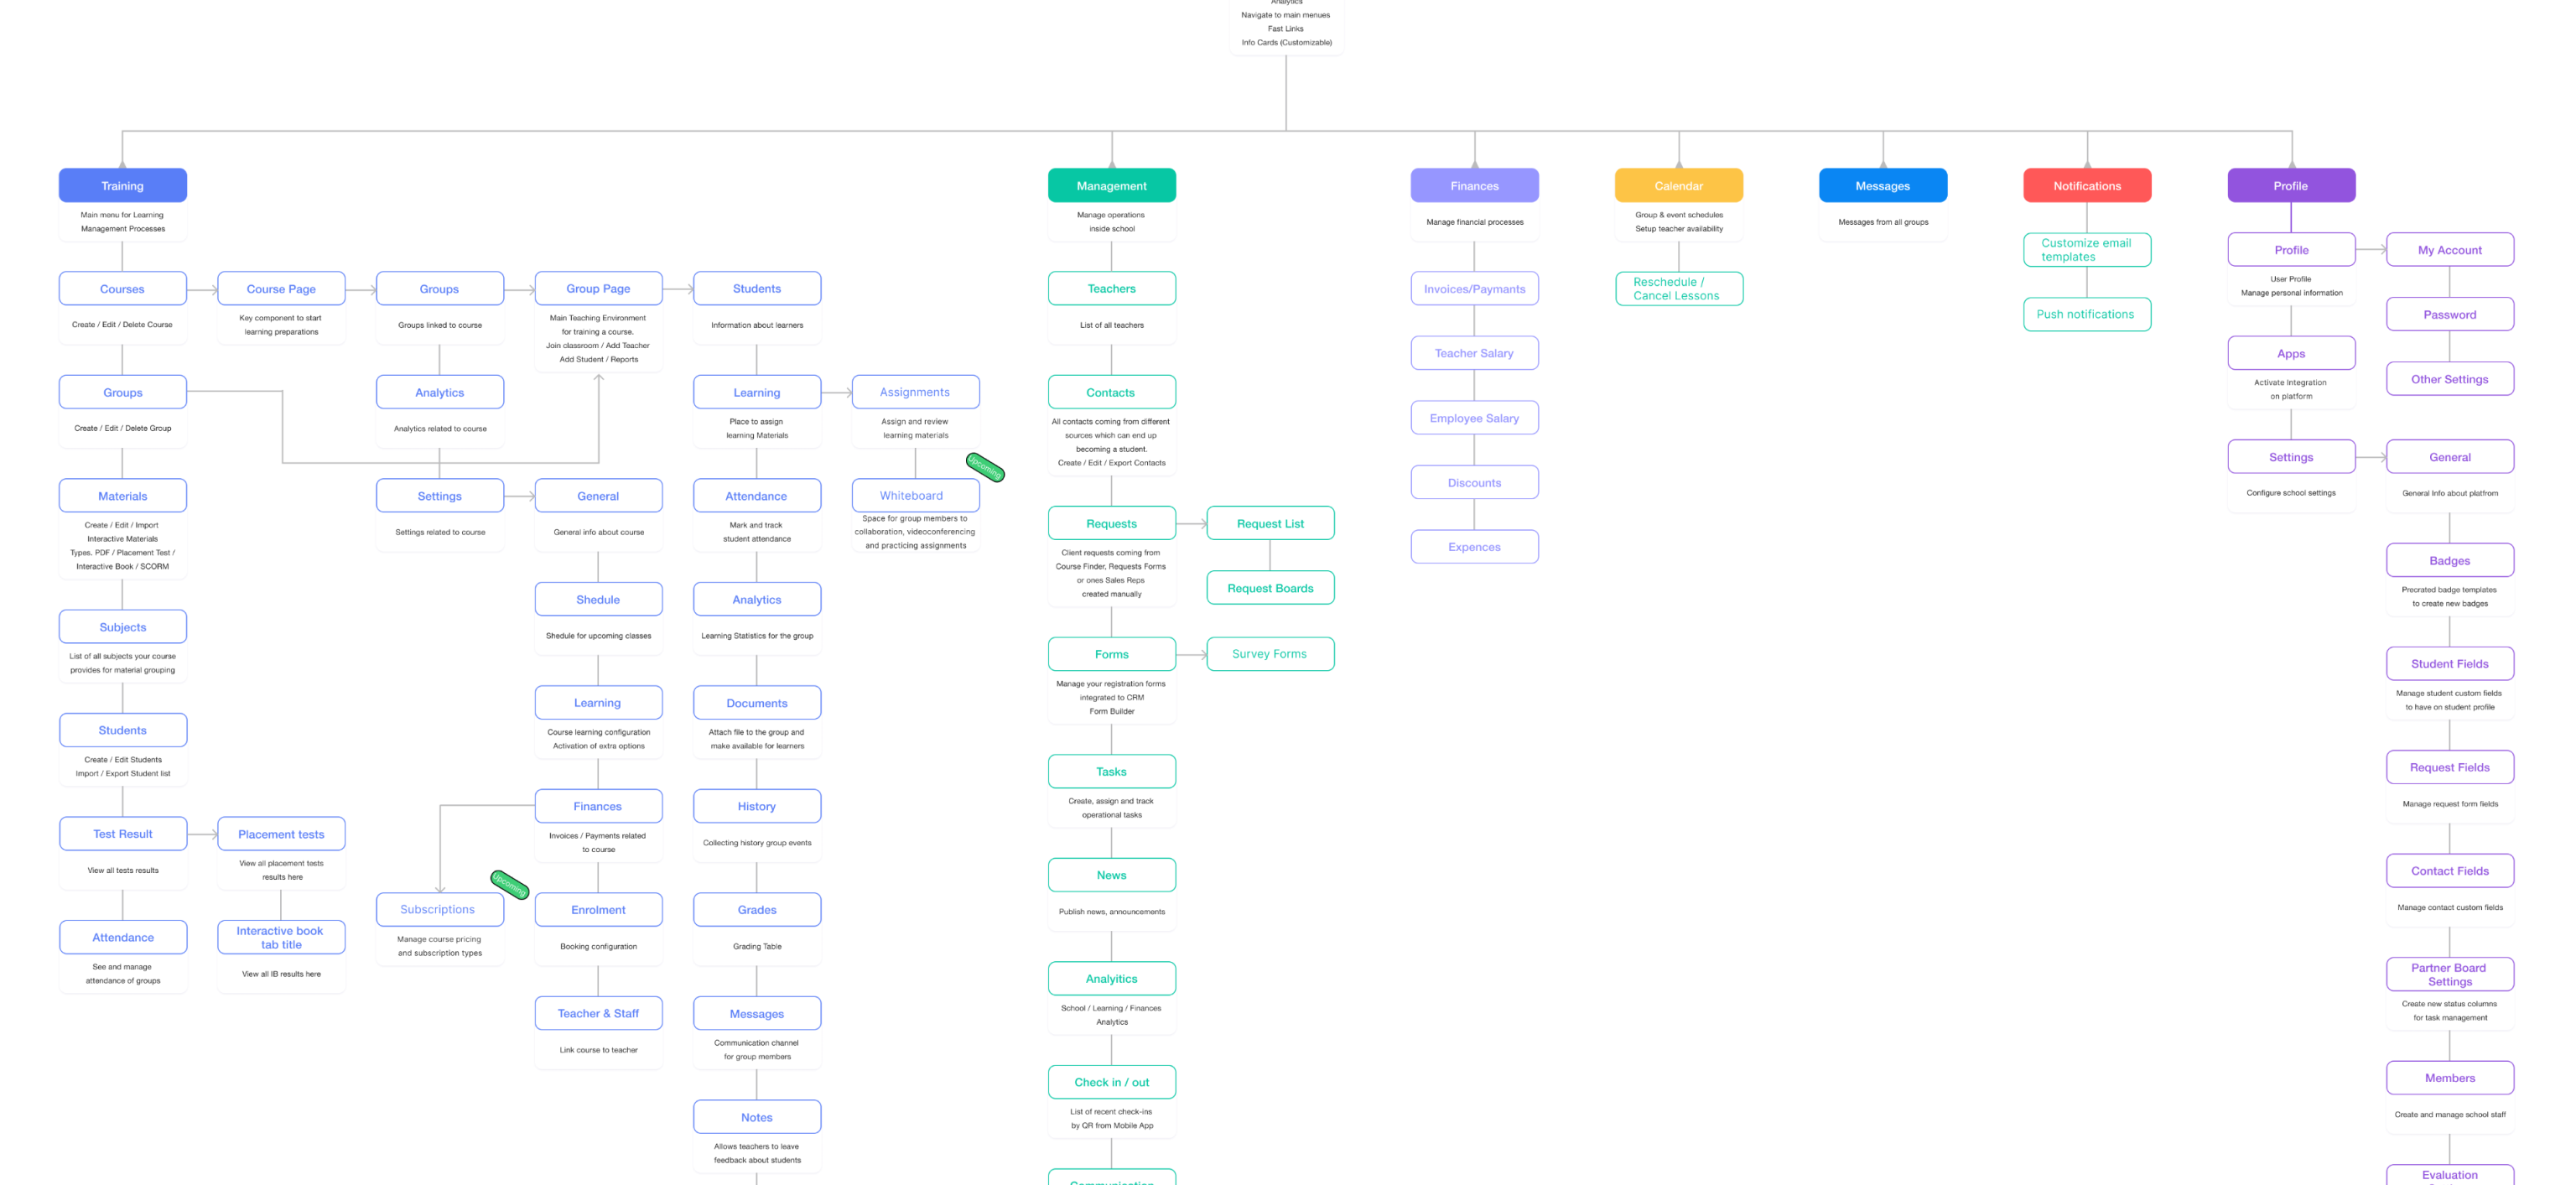Select the Tasks node
The height and width of the screenshot is (1185, 2576).
coord(1111,771)
